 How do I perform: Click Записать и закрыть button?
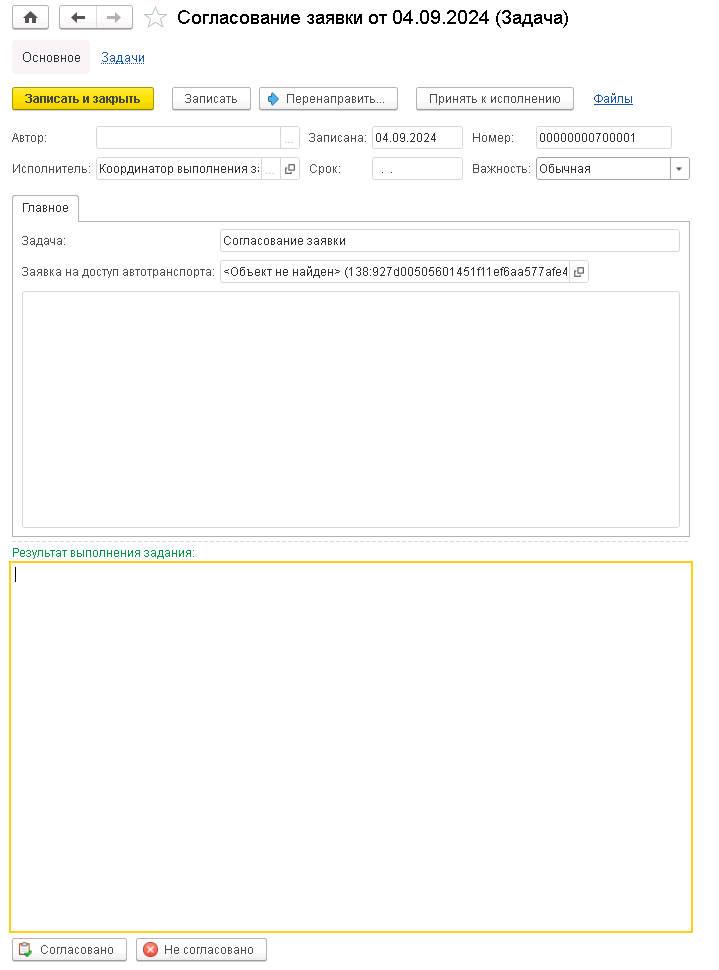point(83,99)
